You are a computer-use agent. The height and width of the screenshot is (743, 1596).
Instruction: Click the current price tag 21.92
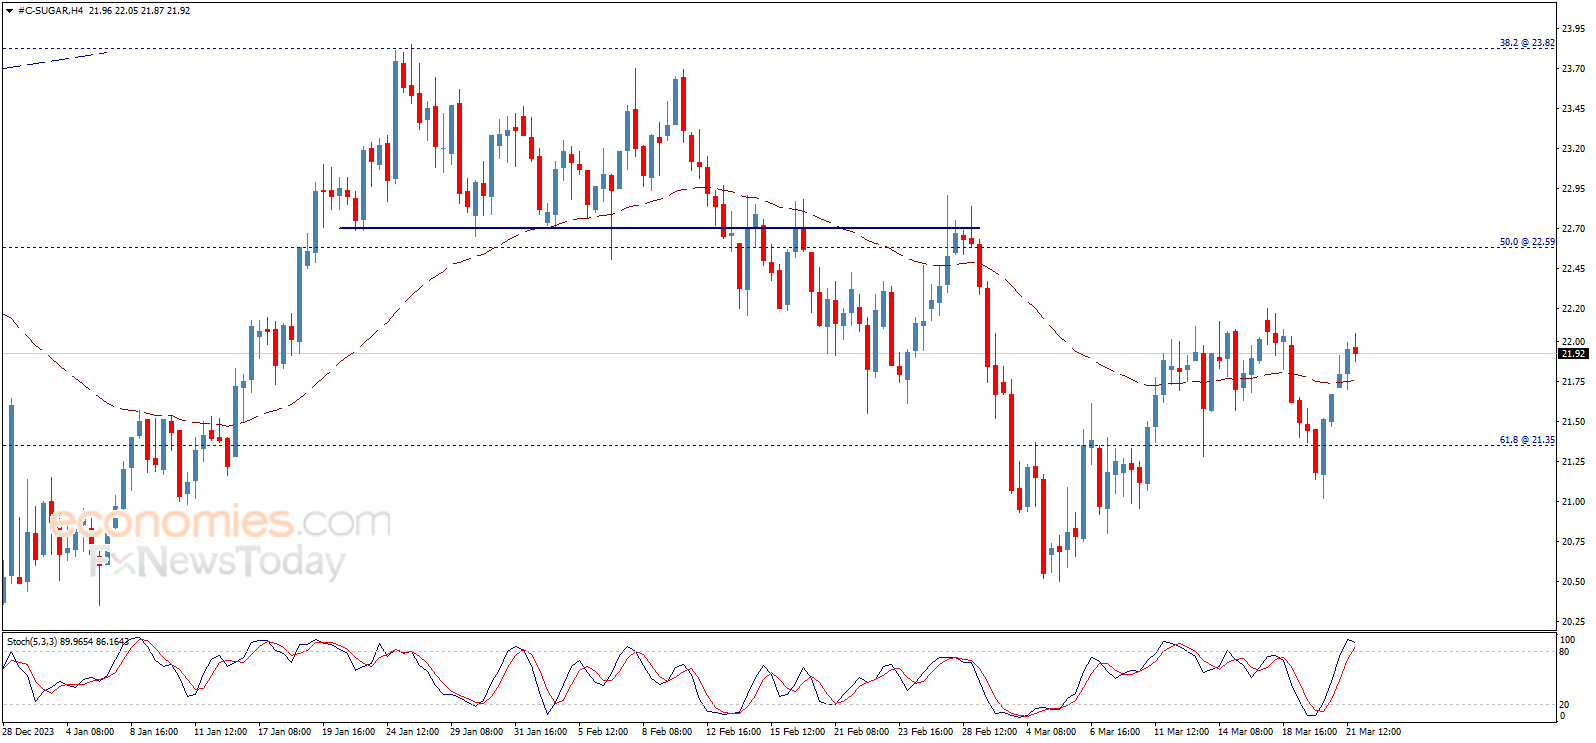1573,354
